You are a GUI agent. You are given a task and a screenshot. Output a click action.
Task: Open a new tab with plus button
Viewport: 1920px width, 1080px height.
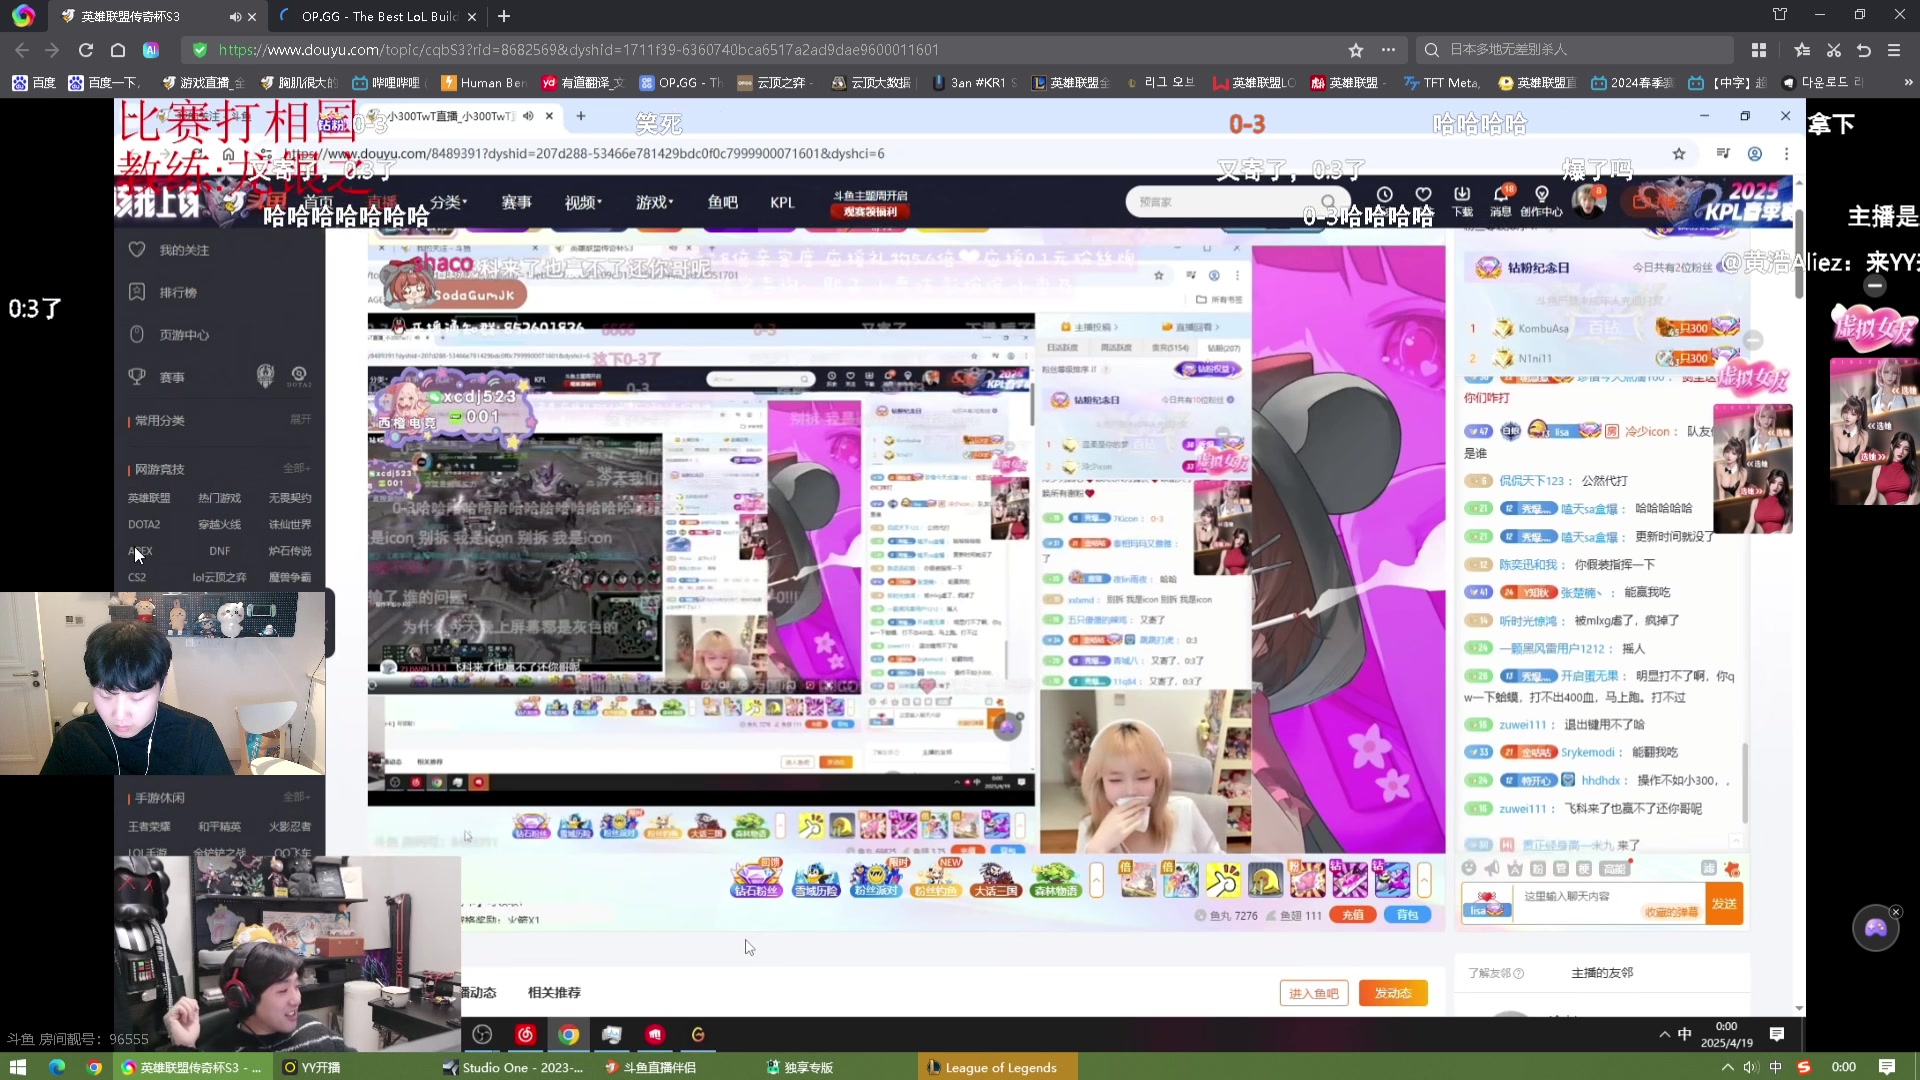504,16
